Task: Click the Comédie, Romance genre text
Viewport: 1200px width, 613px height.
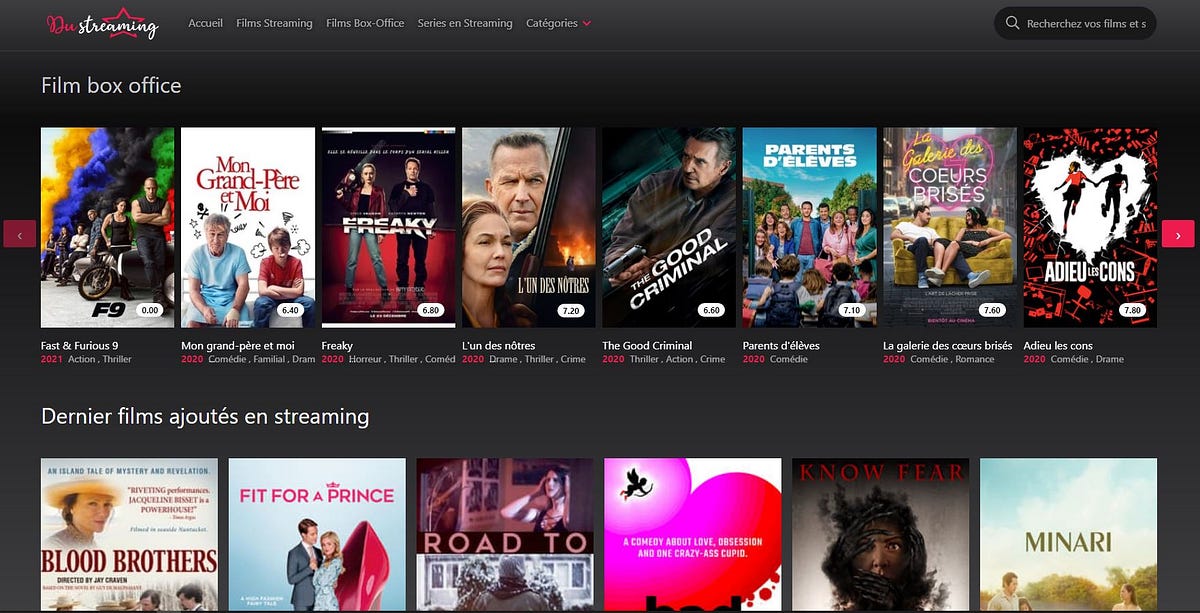Action: 953,359
